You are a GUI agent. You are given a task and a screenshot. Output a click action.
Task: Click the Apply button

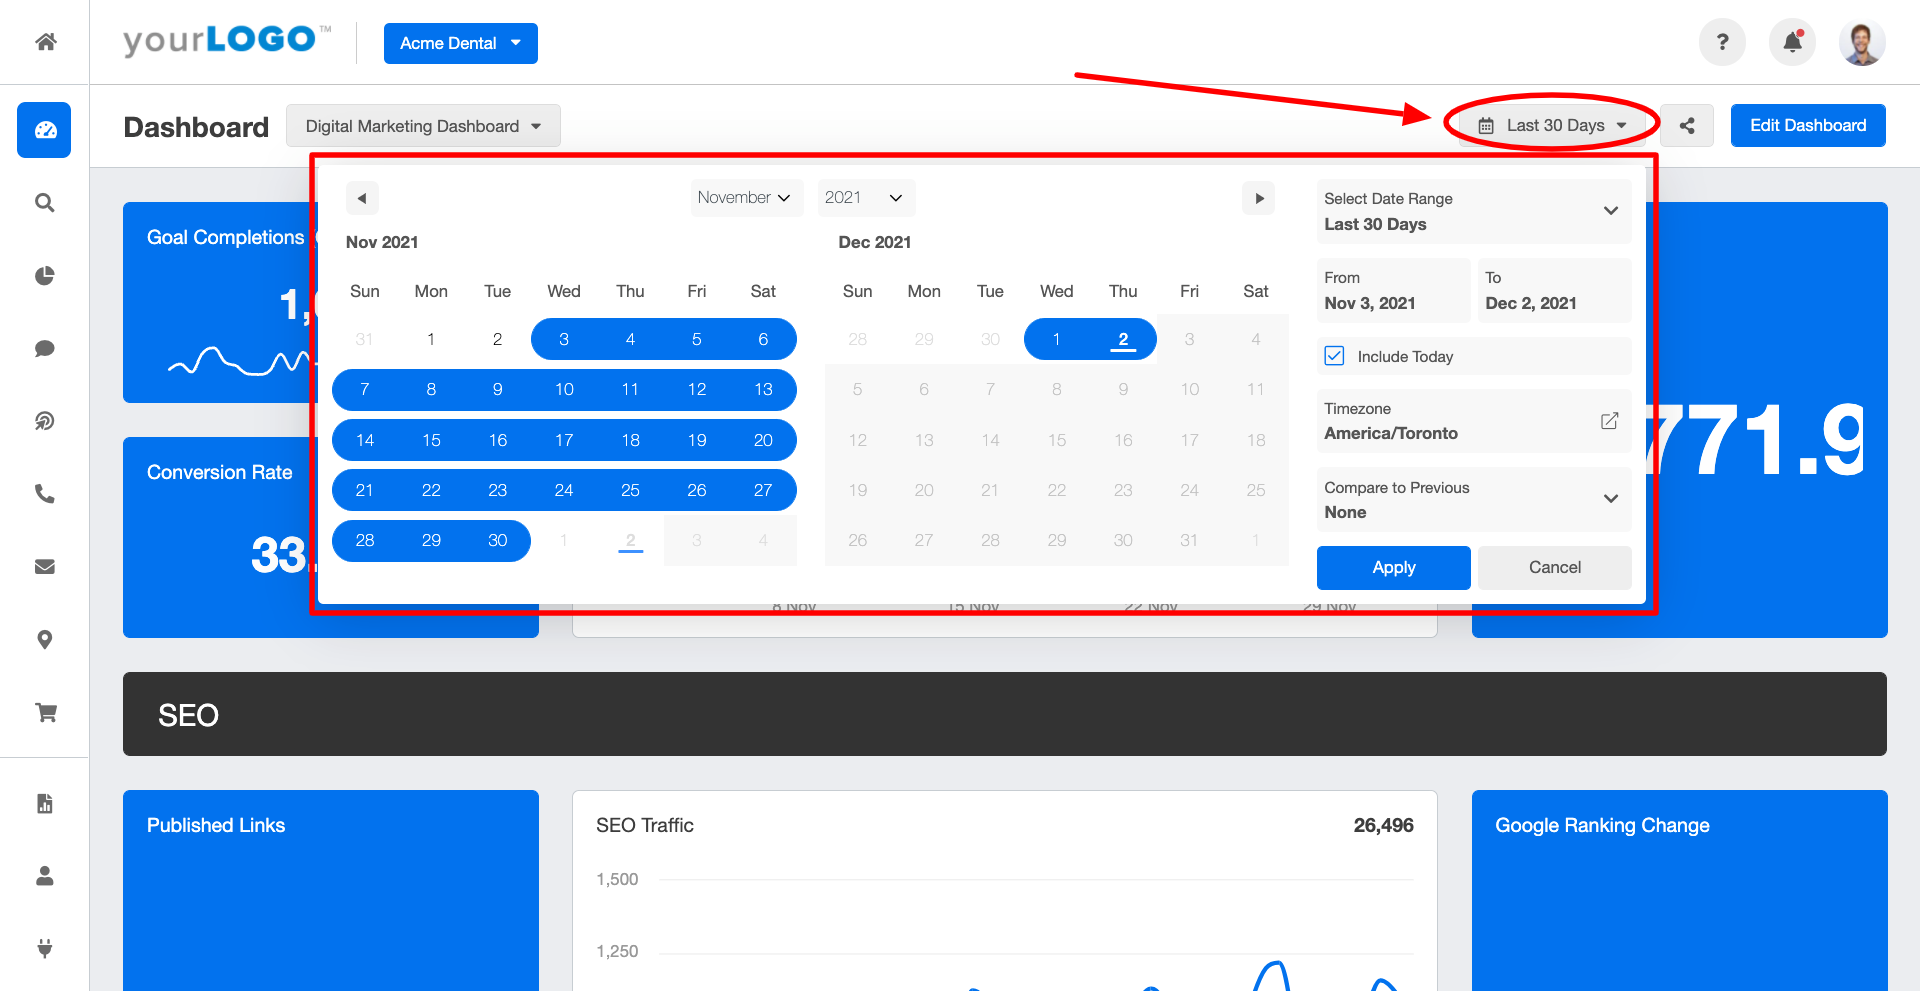[1393, 567]
